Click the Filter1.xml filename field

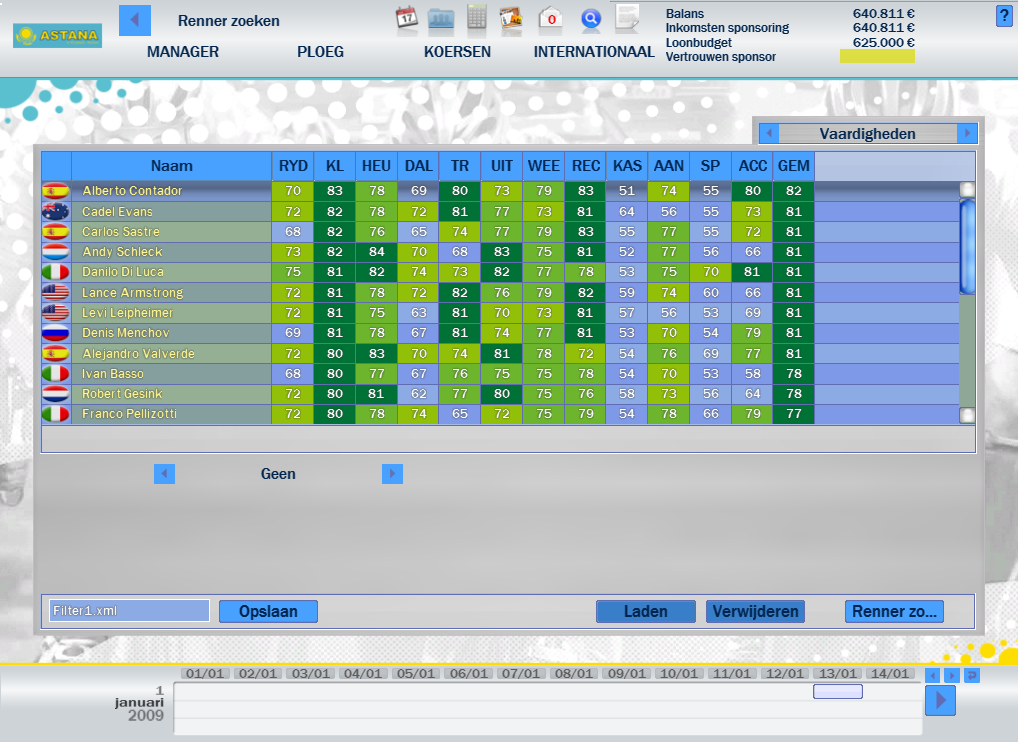click(x=128, y=610)
